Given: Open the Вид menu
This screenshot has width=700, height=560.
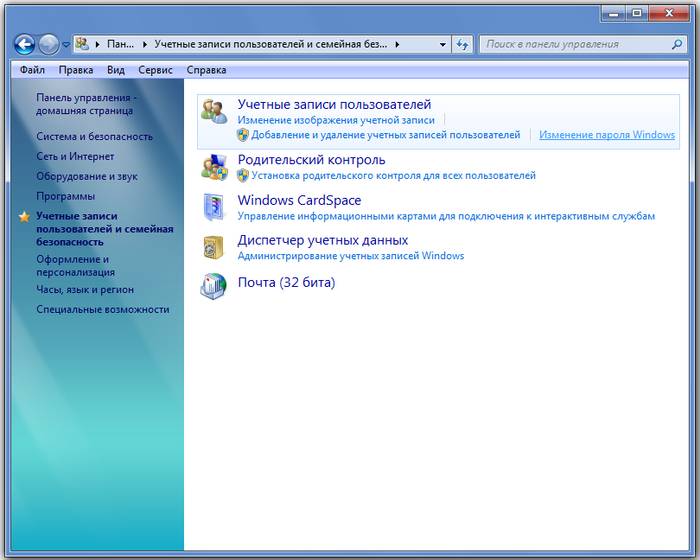Looking at the screenshot, I should 116,70.
